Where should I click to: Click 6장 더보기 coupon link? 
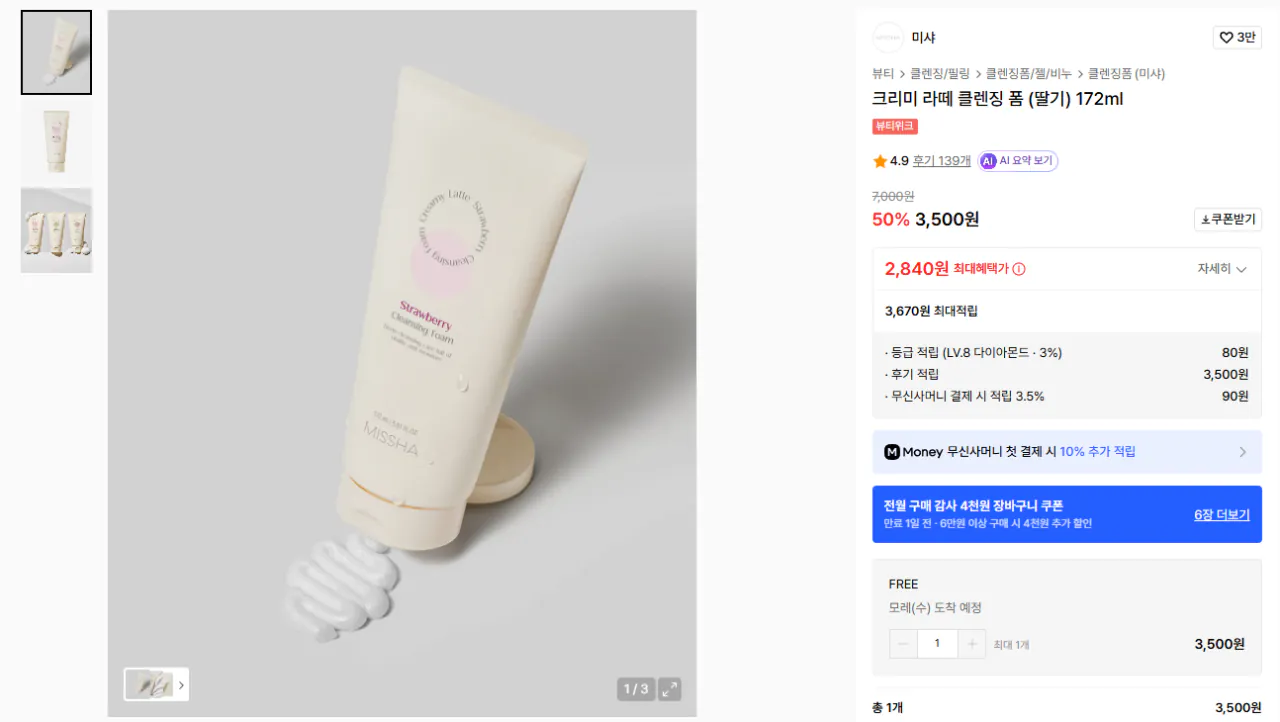pyautogui.click(x=1222, y=515)
